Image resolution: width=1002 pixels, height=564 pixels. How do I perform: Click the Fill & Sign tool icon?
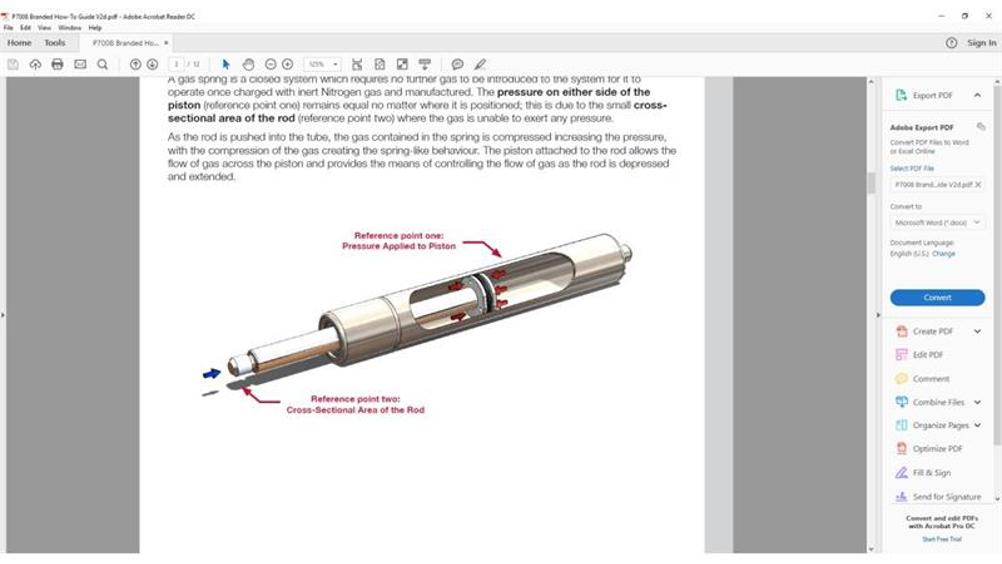coord(902,473)
